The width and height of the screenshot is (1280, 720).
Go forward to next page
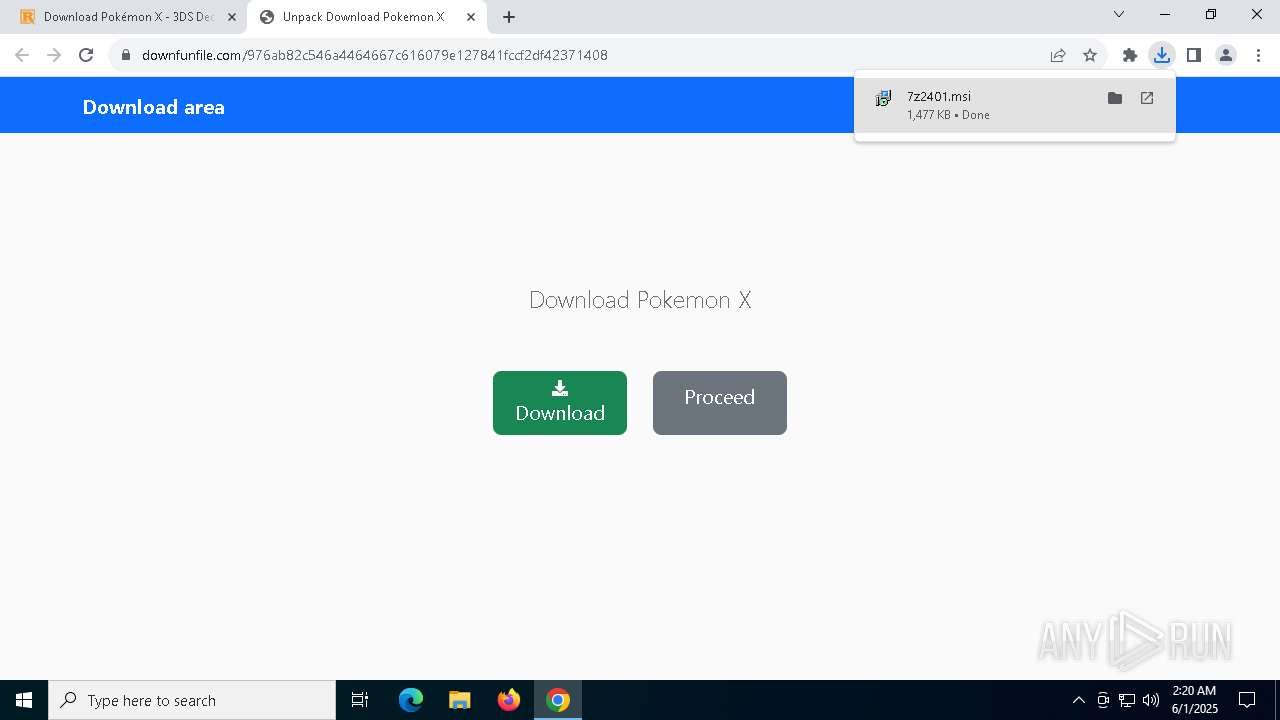tap(54, 55)
